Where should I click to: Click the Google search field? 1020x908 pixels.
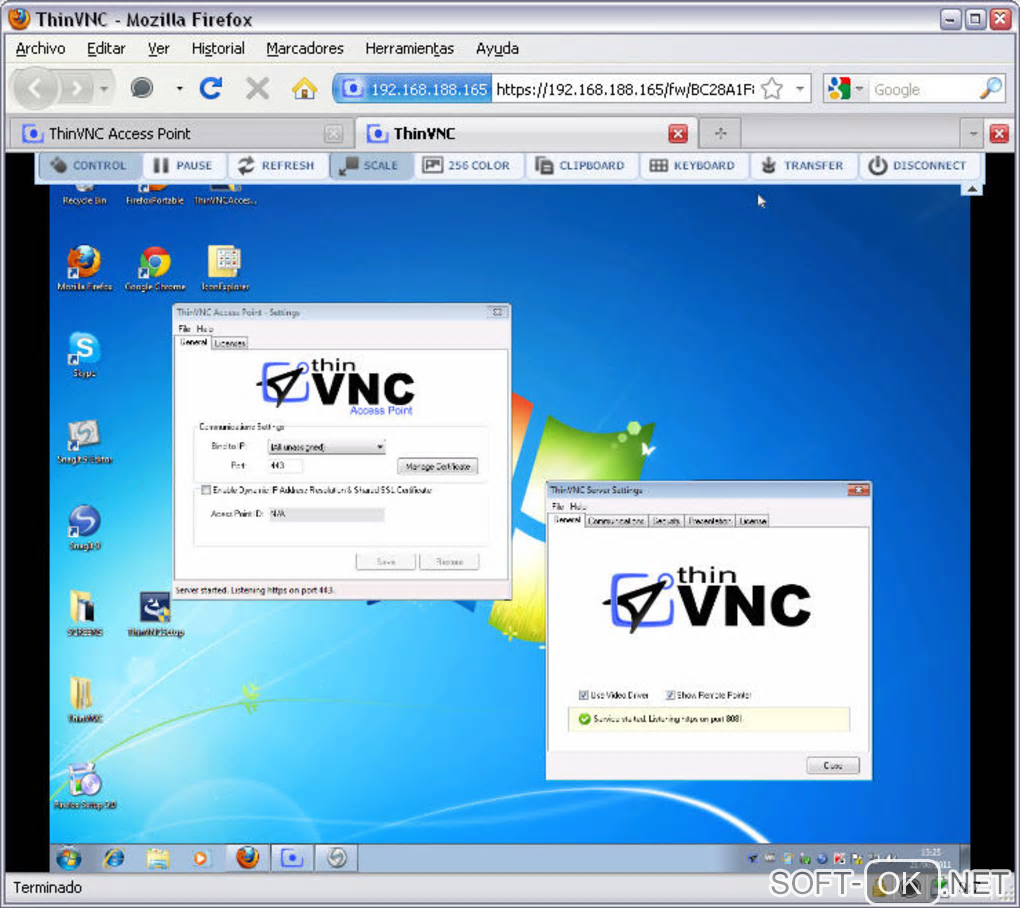tap(924, 89)
